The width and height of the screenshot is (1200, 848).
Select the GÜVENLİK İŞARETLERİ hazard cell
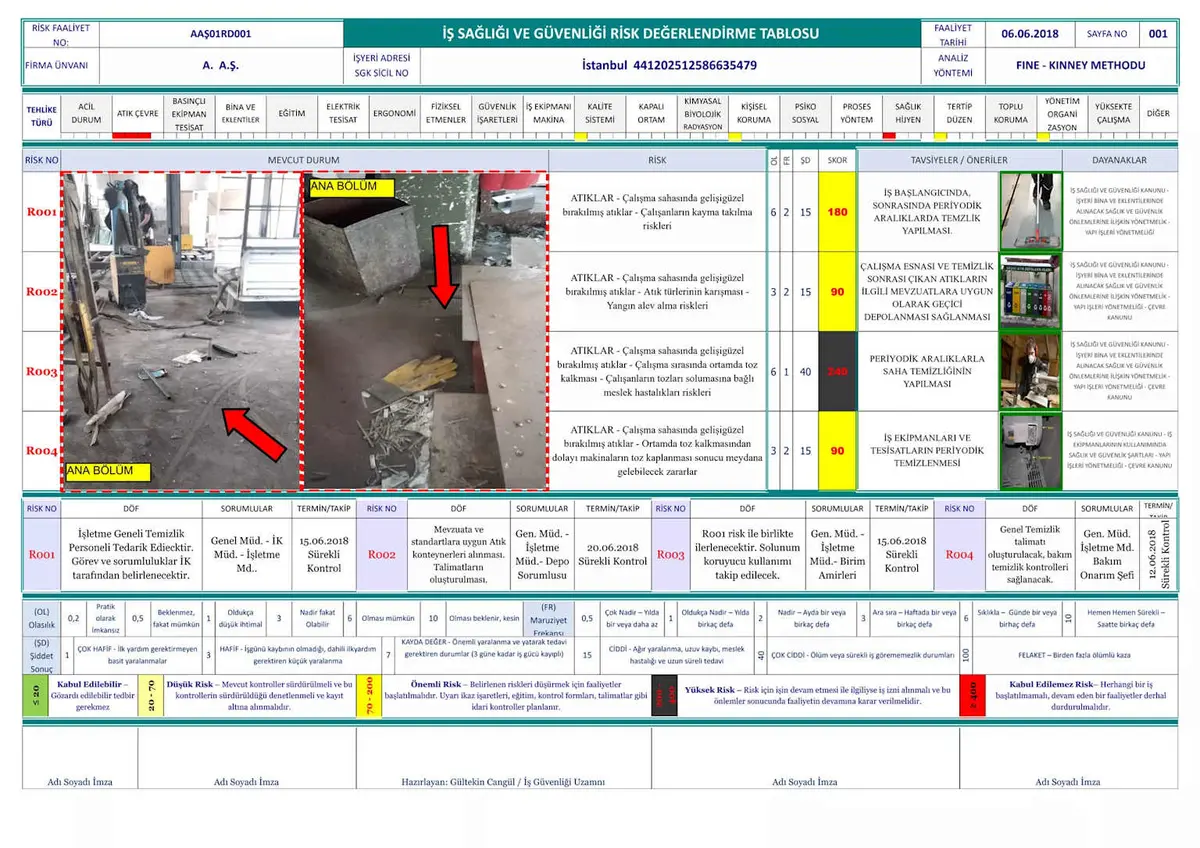click(498, 113)
